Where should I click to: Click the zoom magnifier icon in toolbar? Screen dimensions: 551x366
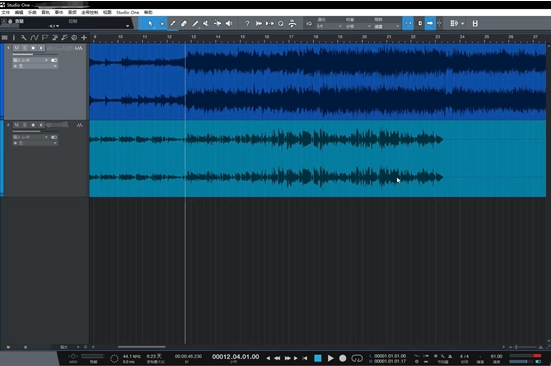pos(281,24)
